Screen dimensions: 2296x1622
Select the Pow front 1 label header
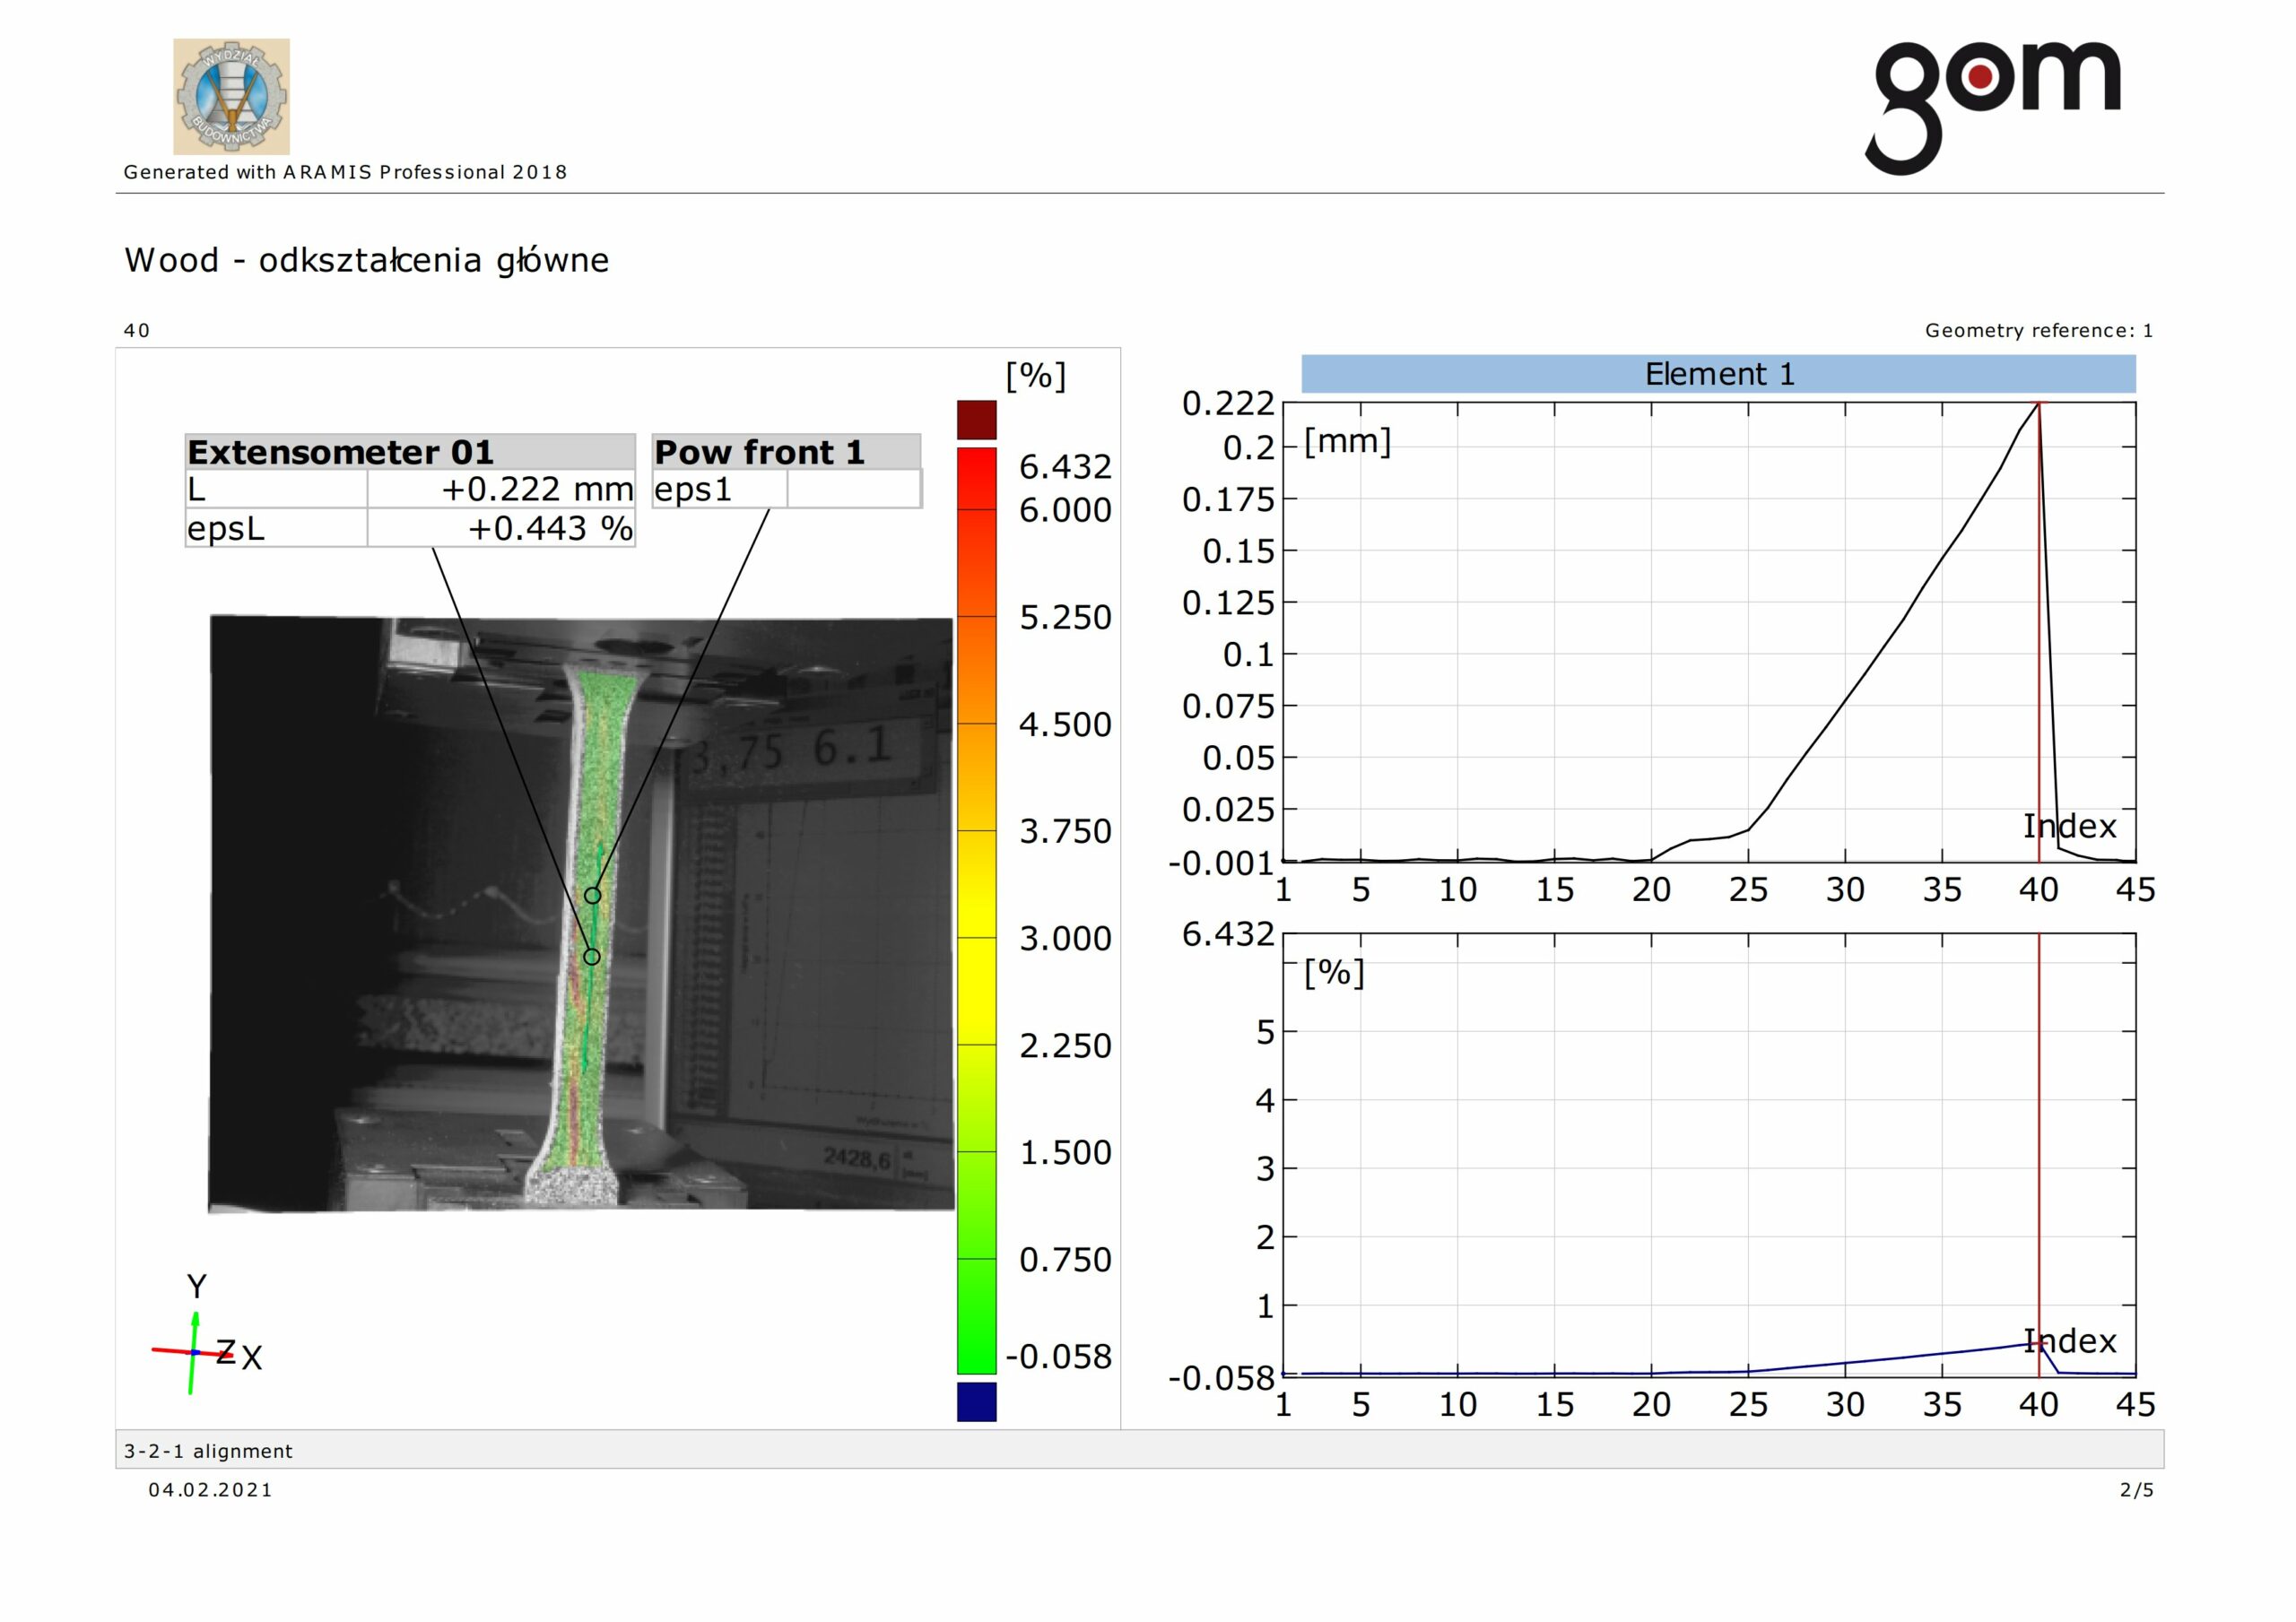point(786,452)
